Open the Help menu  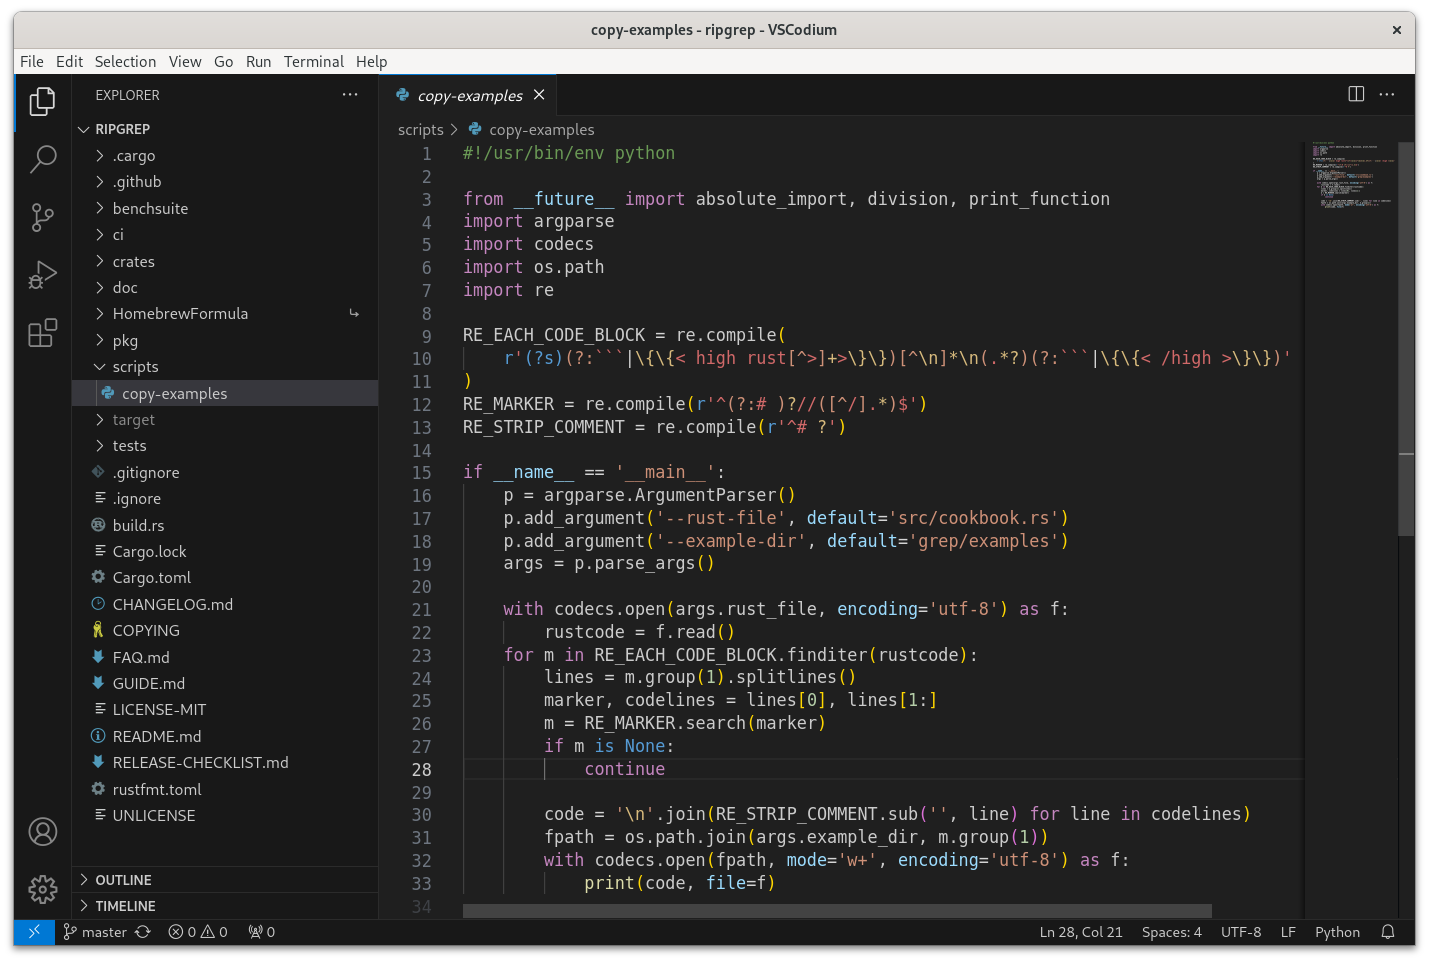(x=371, y=61)
